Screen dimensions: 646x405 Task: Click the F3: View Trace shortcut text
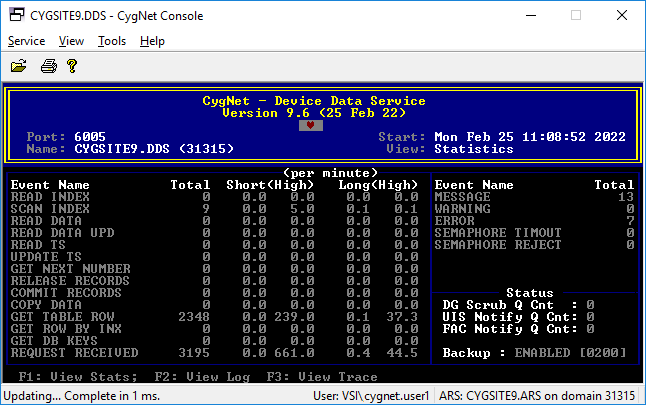tap(322, 377)
